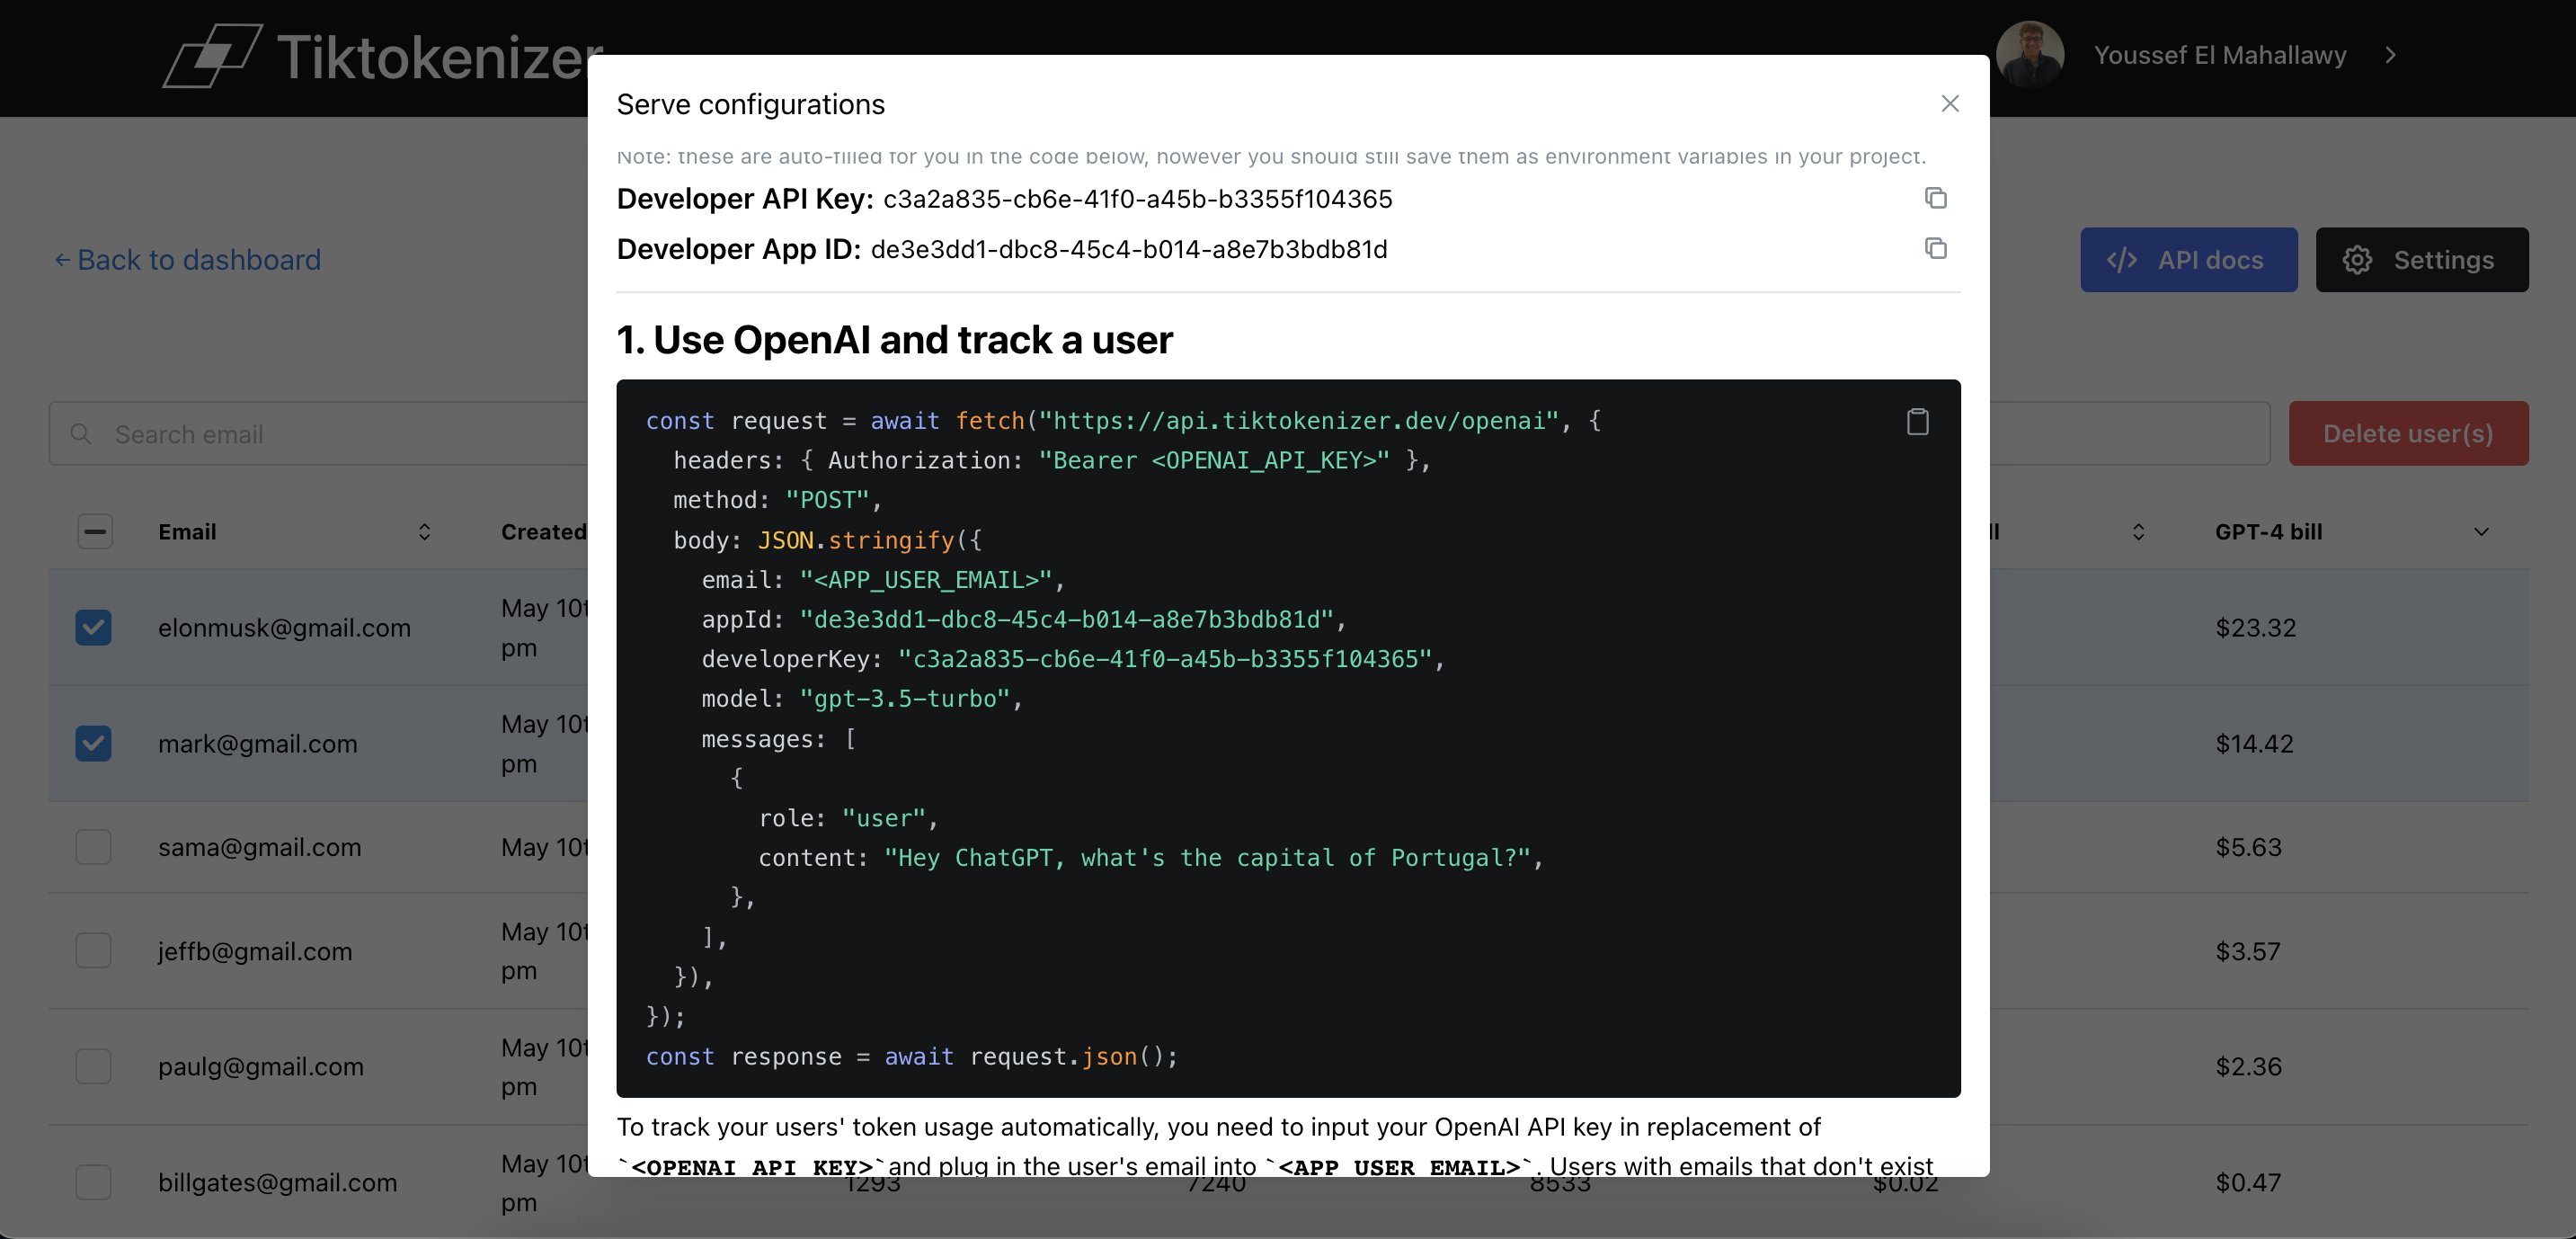Go back to dashboard
This screenshot has height=1239, width=2576.
(188, 260)
